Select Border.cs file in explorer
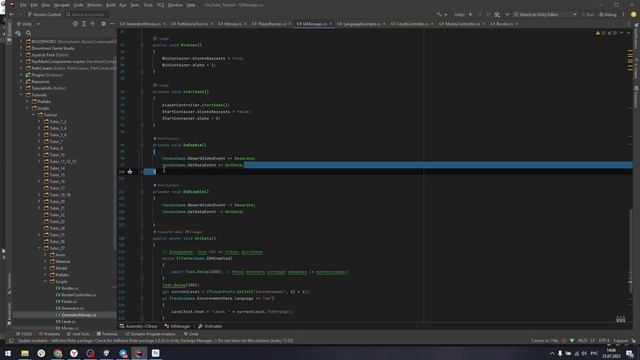The image size is (640, 360). coord(69,288)
